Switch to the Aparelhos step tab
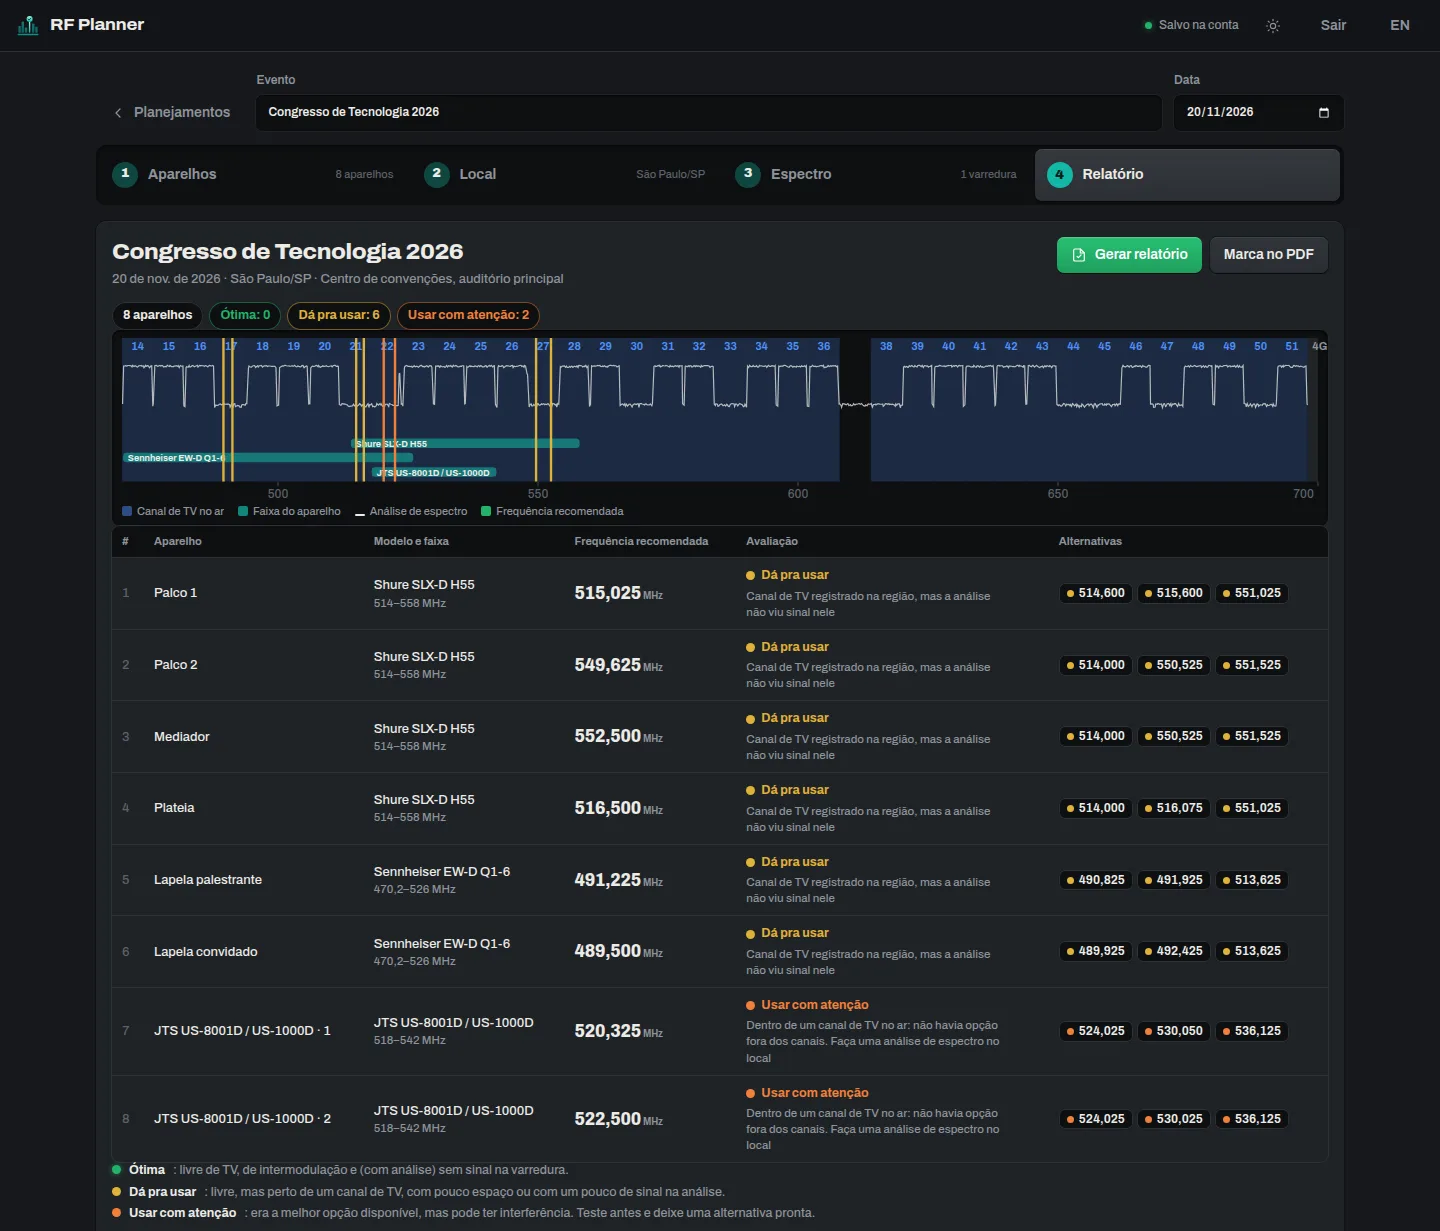The width and height of the screenshot is (1440, 1231). point(253,175)
